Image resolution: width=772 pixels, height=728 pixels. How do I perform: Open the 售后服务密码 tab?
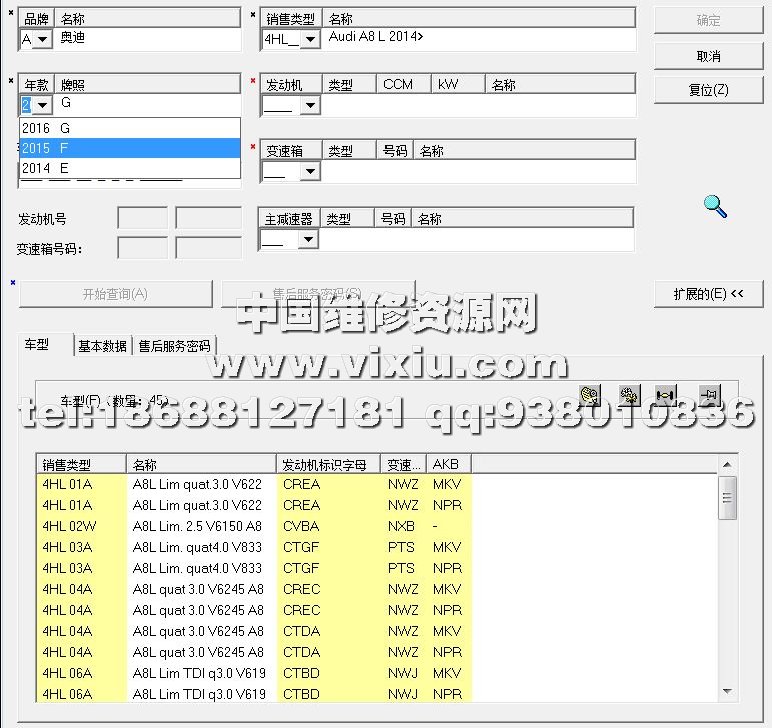coord(174,346)
